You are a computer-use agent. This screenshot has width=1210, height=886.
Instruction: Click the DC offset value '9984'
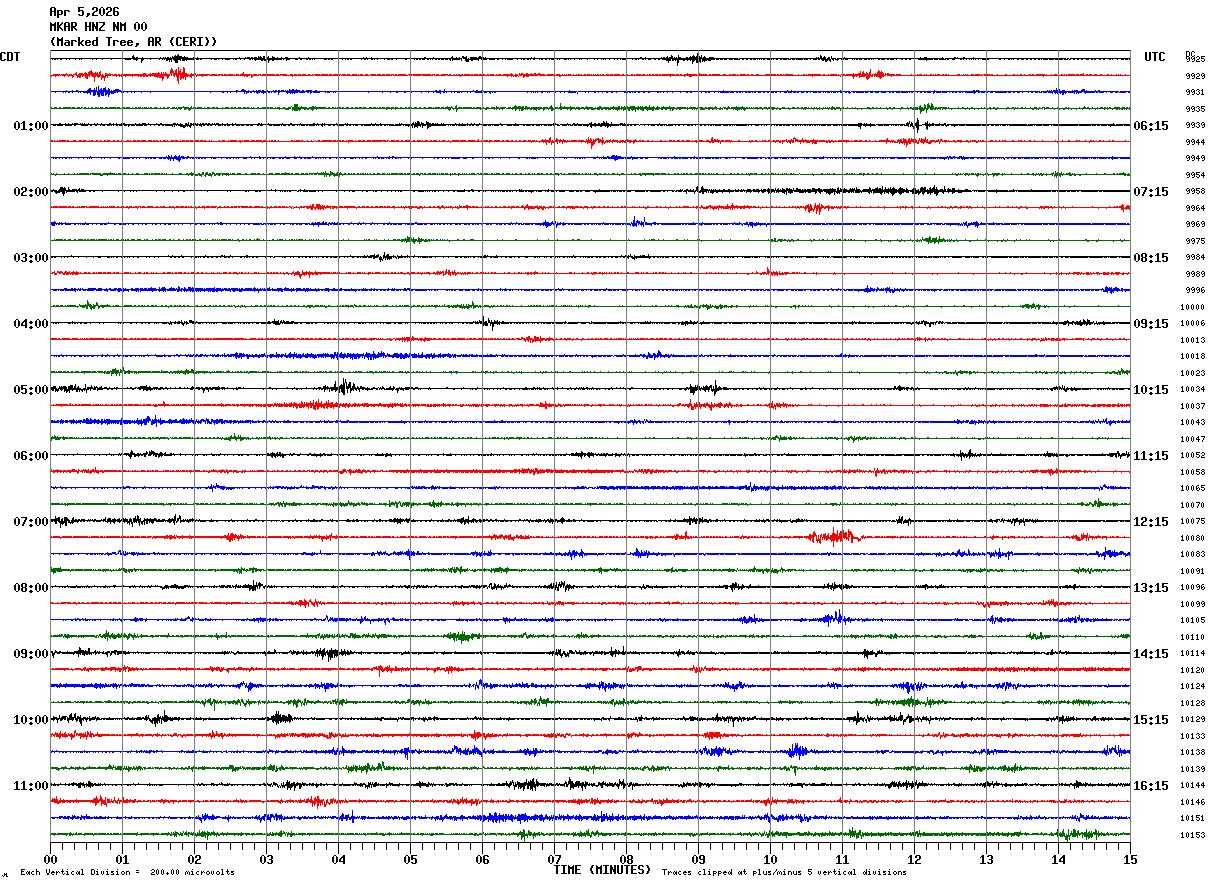tap(1195, 258)
